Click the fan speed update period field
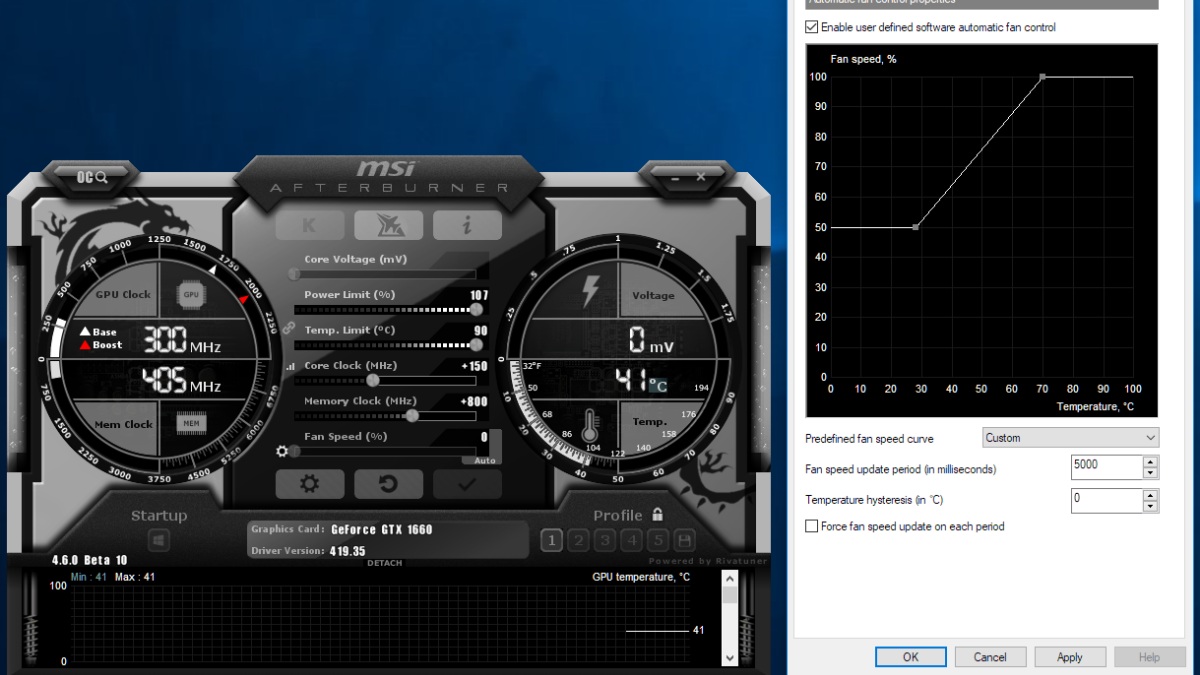 click(x=1106, y=467)
